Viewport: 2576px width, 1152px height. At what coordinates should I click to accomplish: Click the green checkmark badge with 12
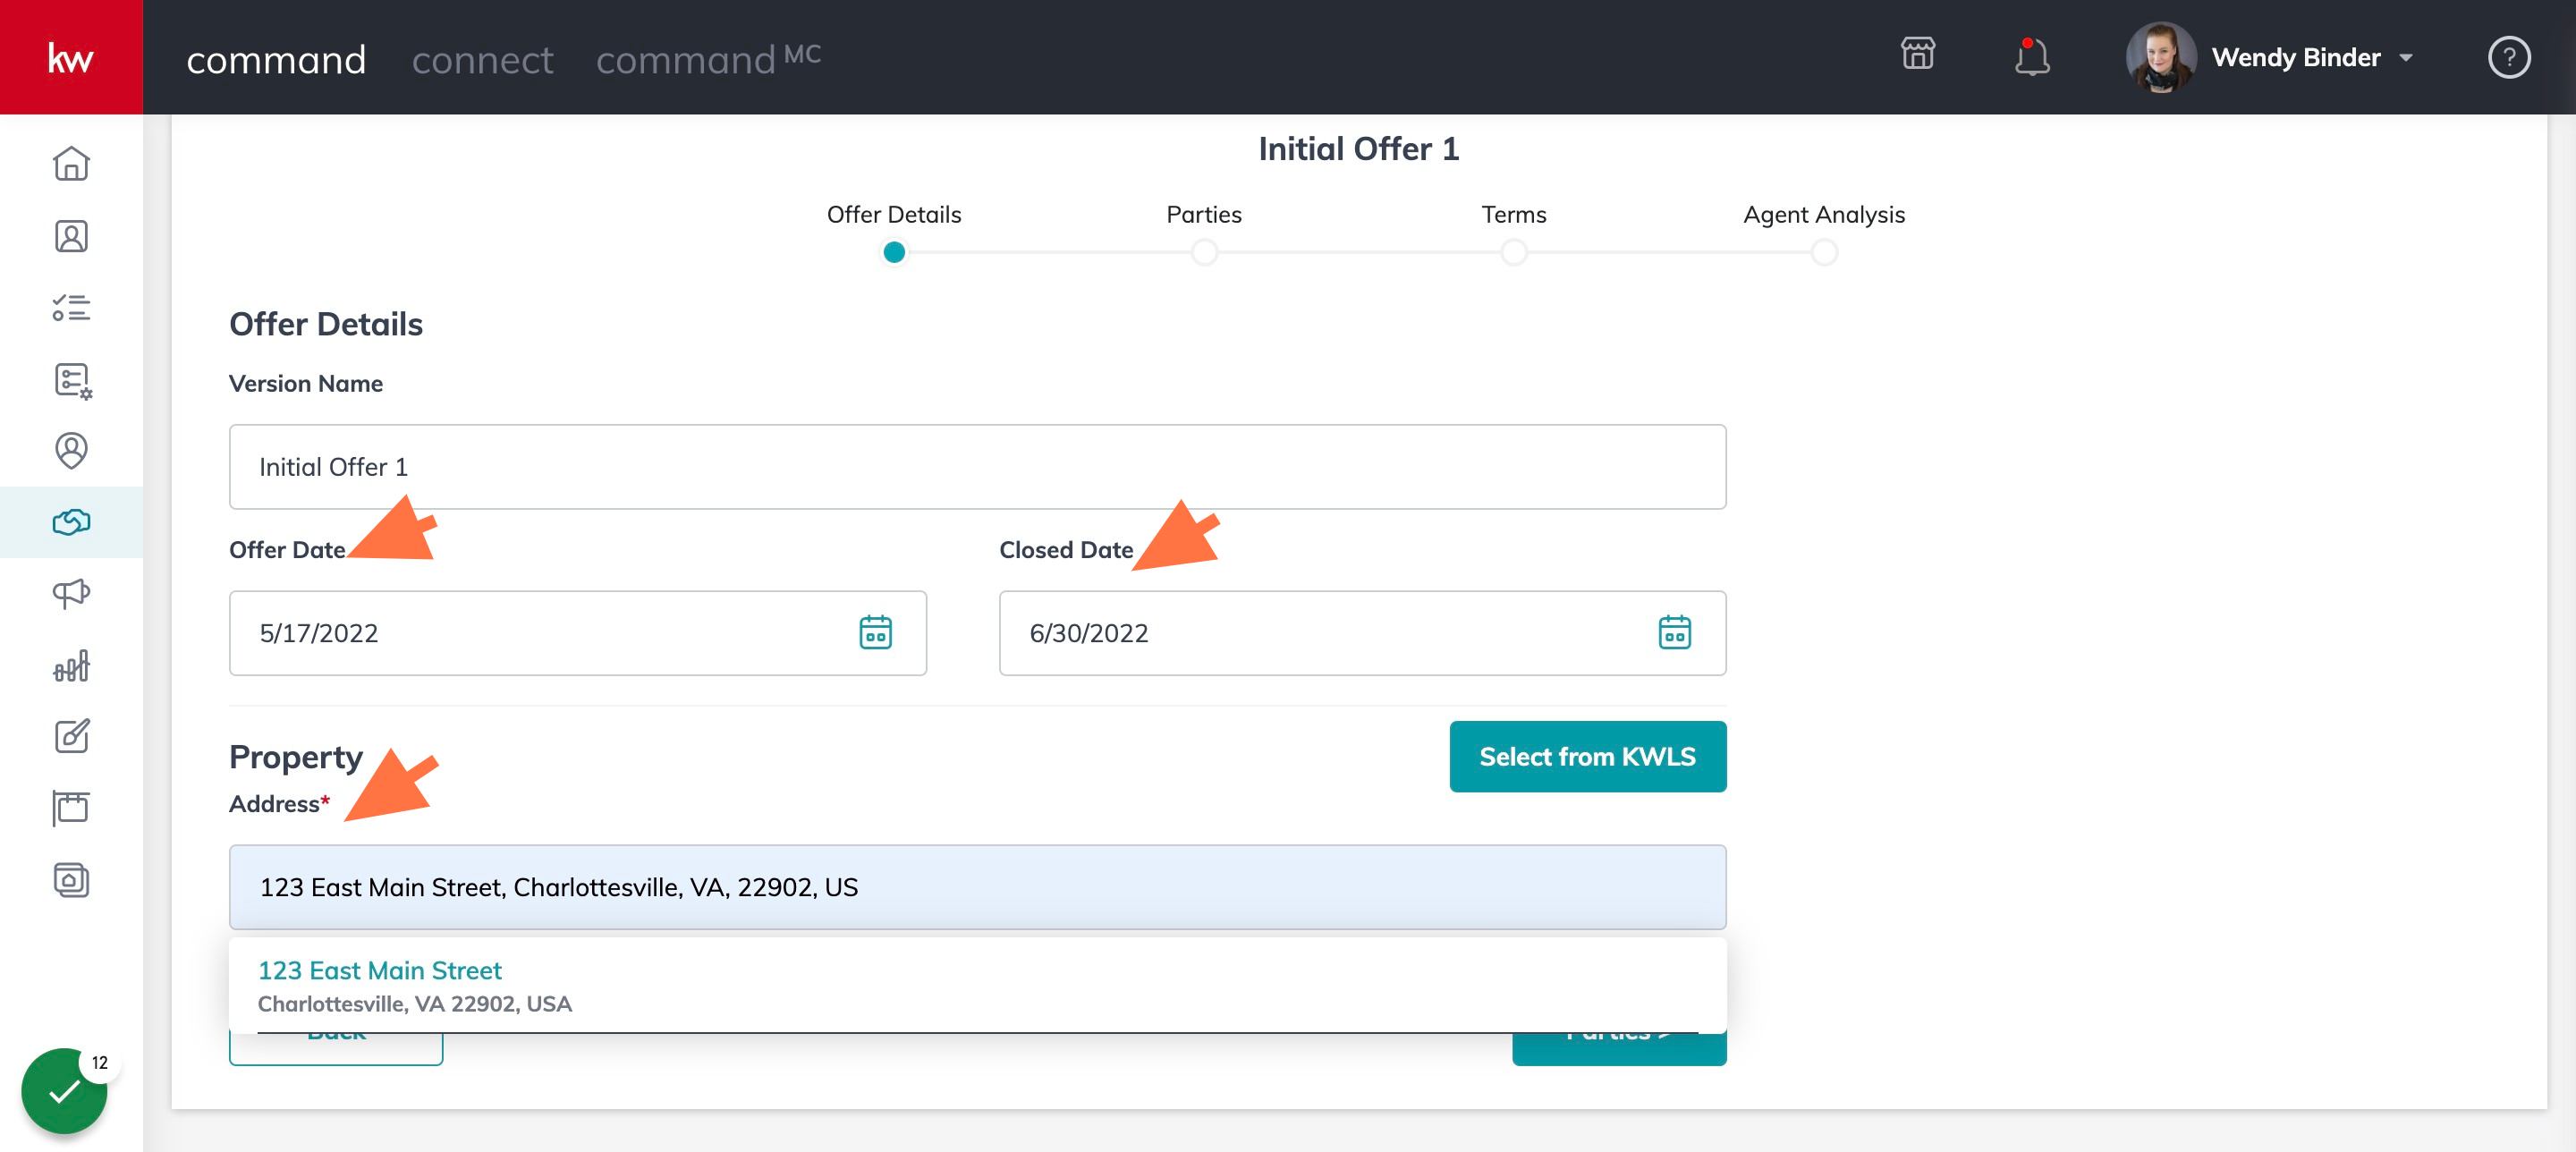coord(65,1091)
